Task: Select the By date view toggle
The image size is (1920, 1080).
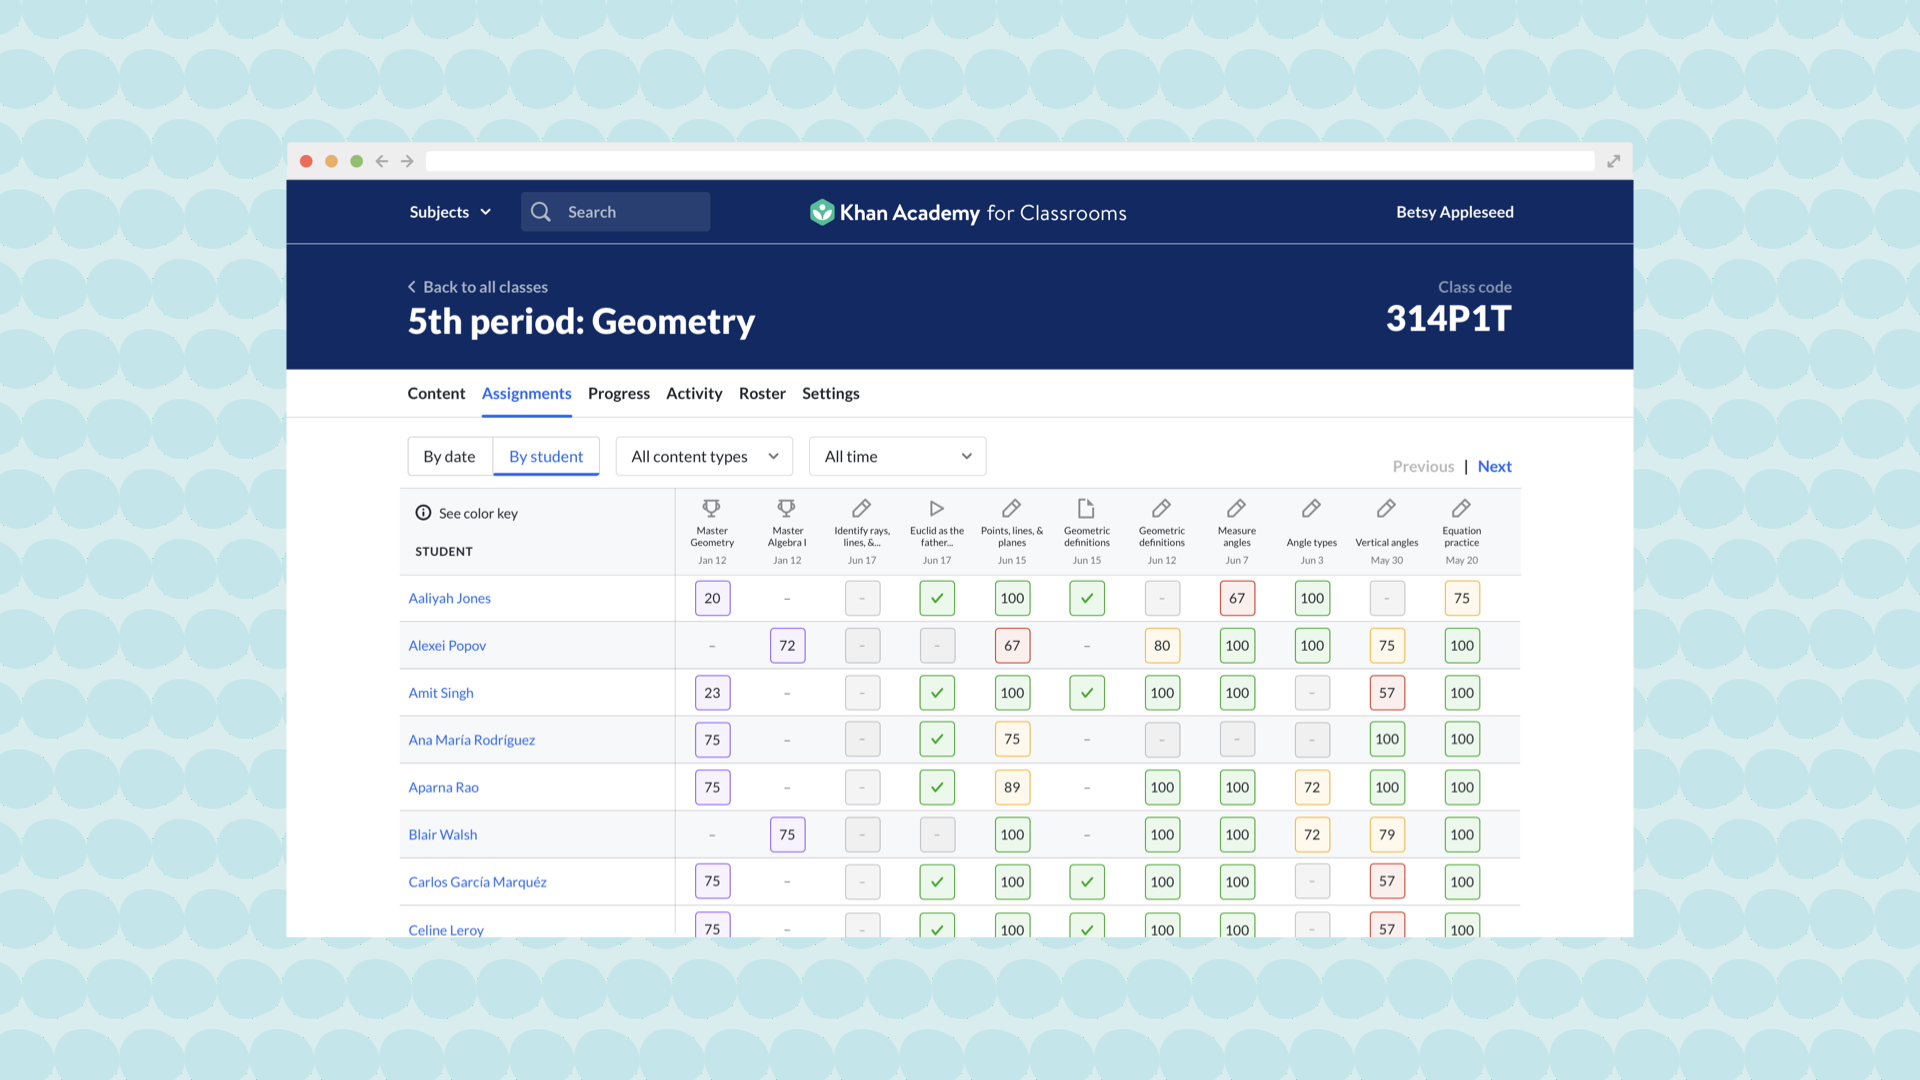Action: click(x=450, y=456)
